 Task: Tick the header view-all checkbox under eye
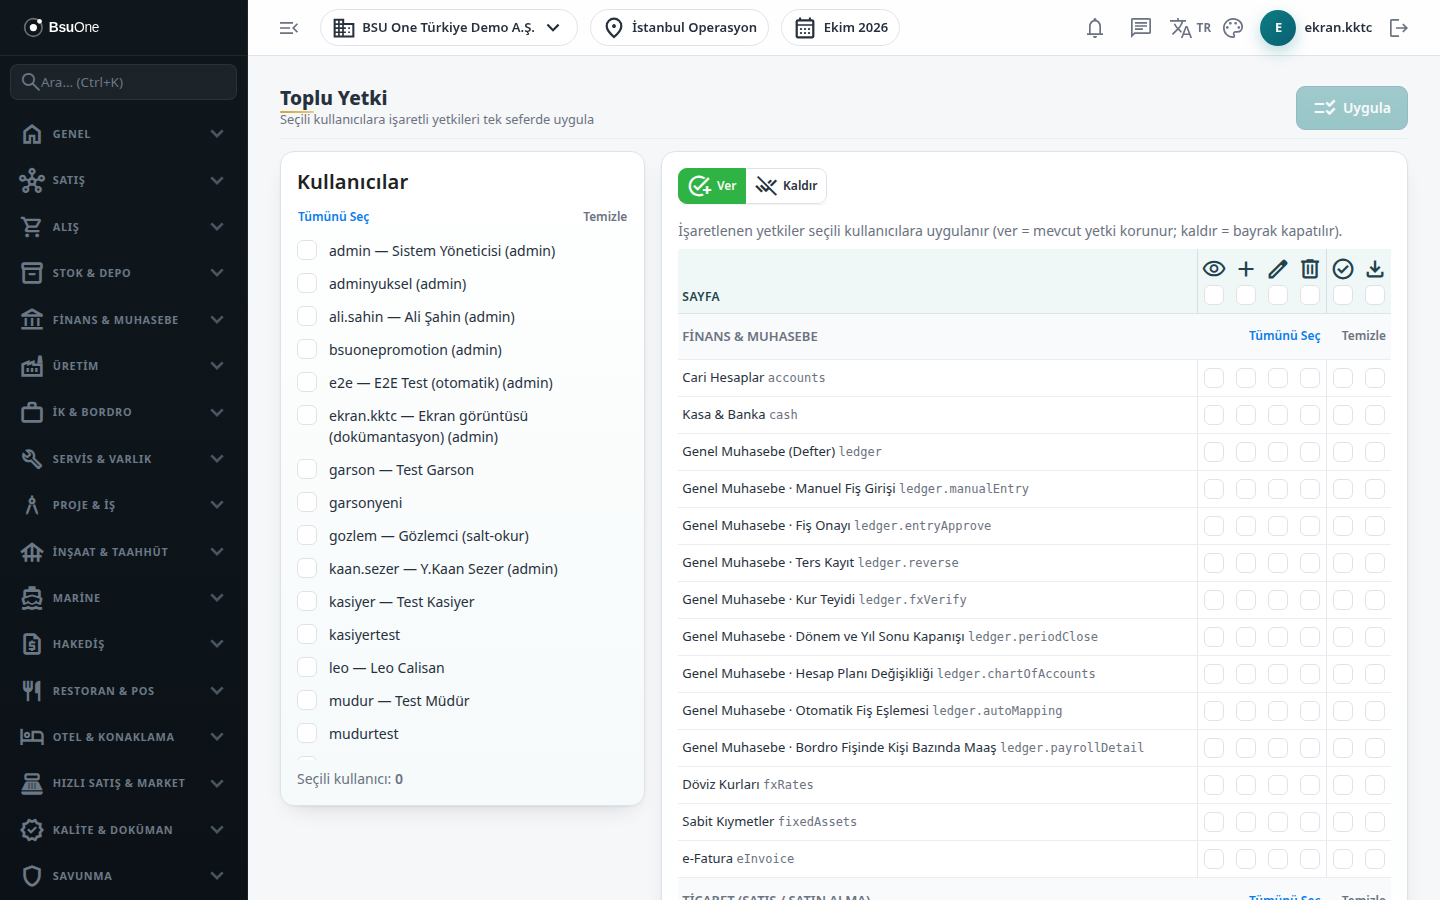pyautogui.click(x=1214, y=295)
